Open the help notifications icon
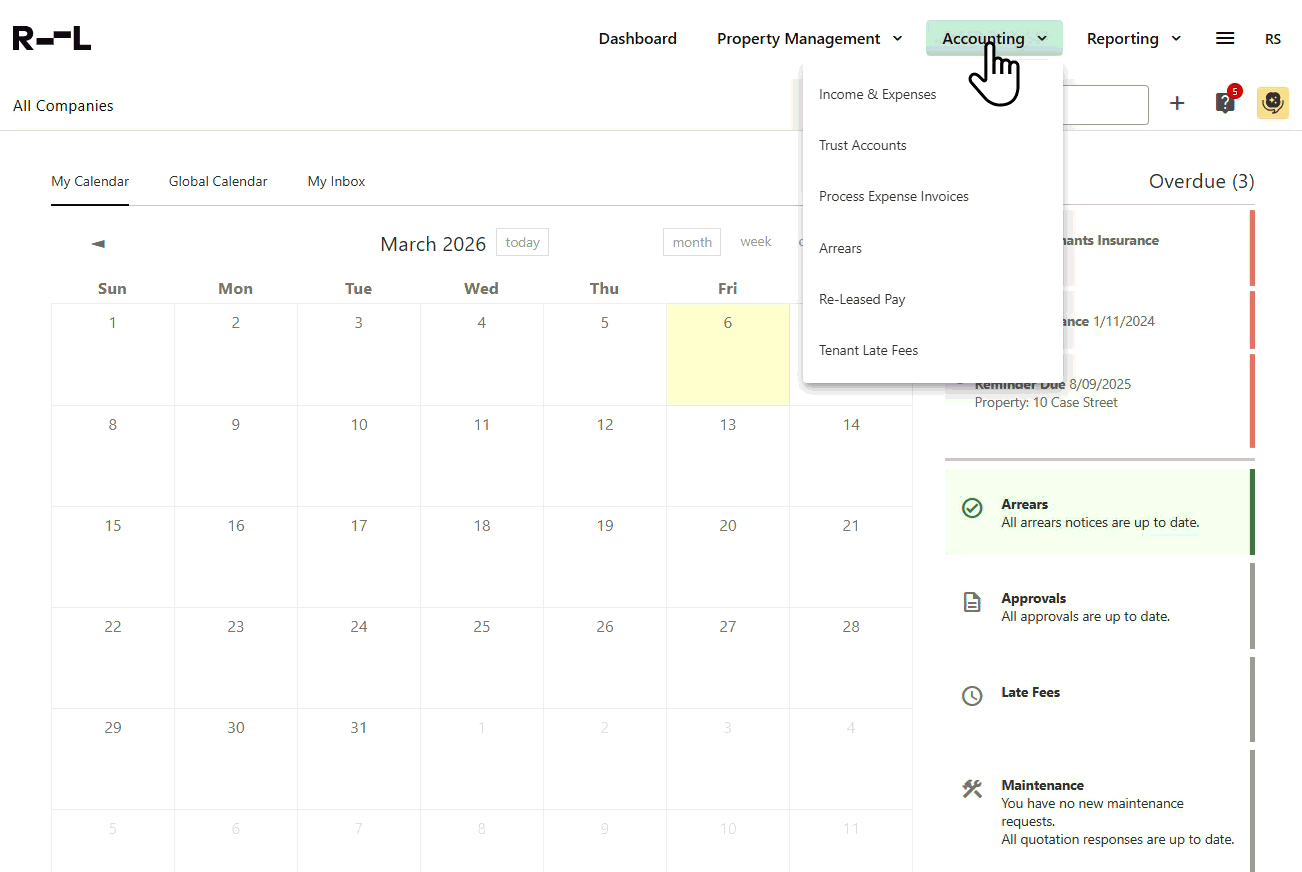The image size is (1302, 872). pyautogui.click(x=1225, y=102)
